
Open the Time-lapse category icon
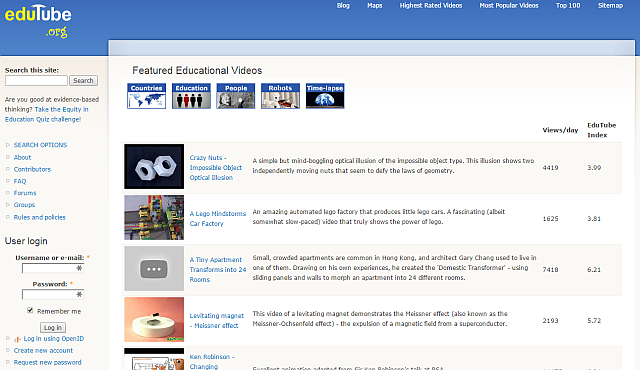pos(325,96)
